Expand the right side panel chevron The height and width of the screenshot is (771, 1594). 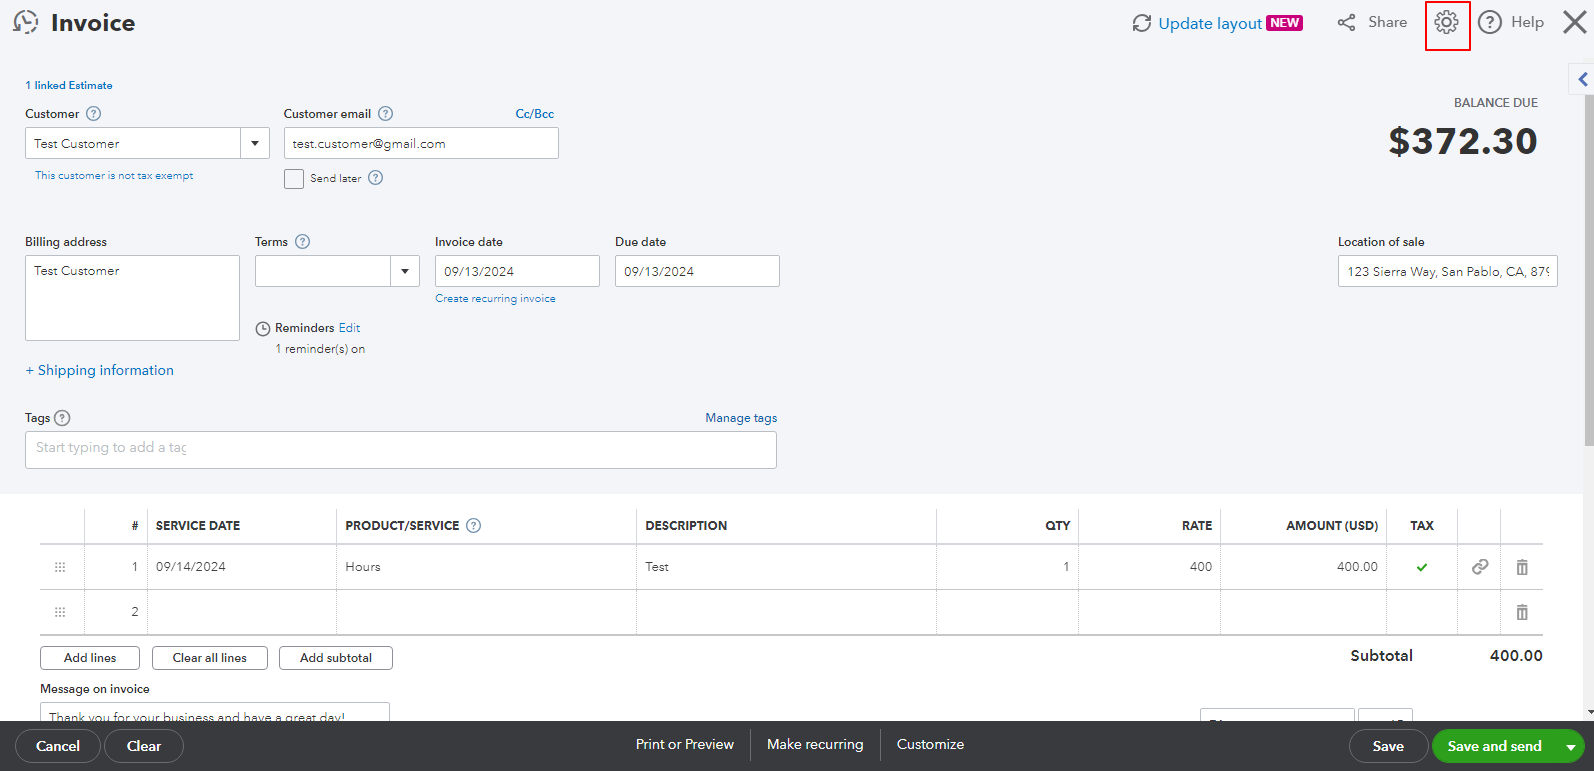[1582, 79]
